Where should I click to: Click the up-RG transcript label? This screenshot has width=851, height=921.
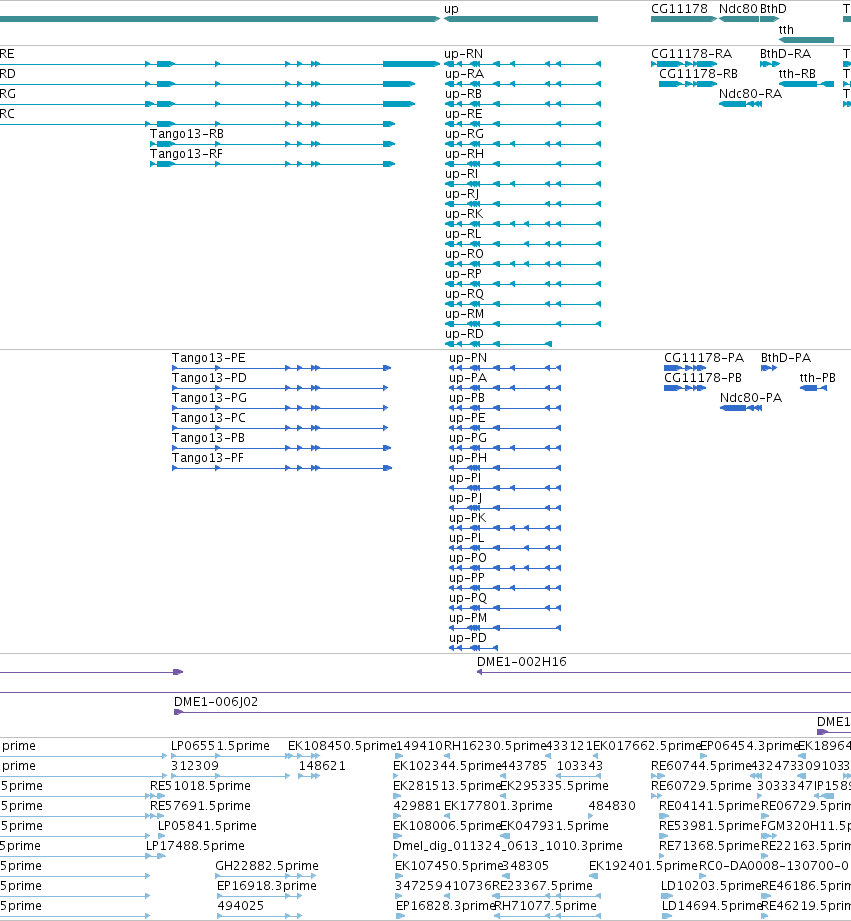(464, 134)
